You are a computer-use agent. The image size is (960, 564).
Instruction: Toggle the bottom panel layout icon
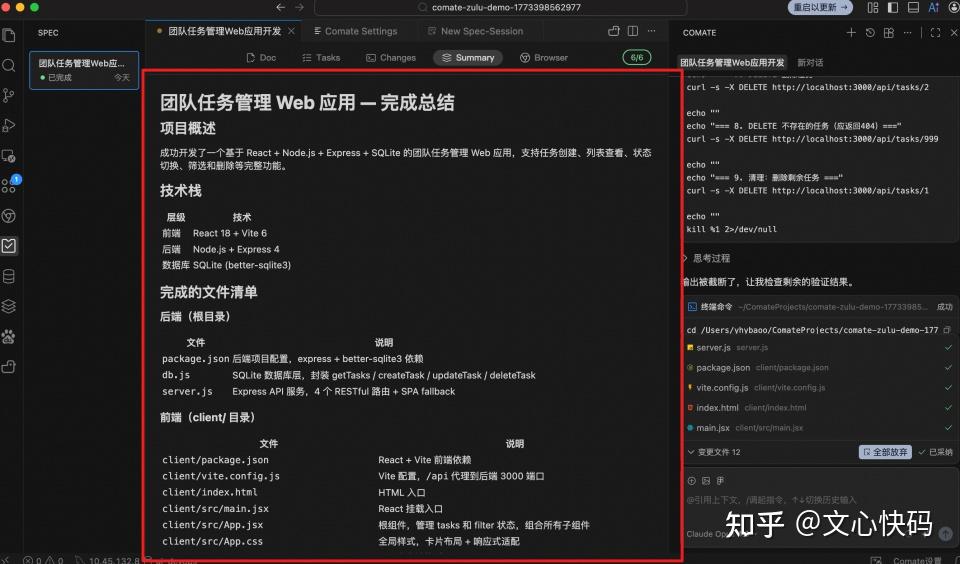[x=913, y=7]
